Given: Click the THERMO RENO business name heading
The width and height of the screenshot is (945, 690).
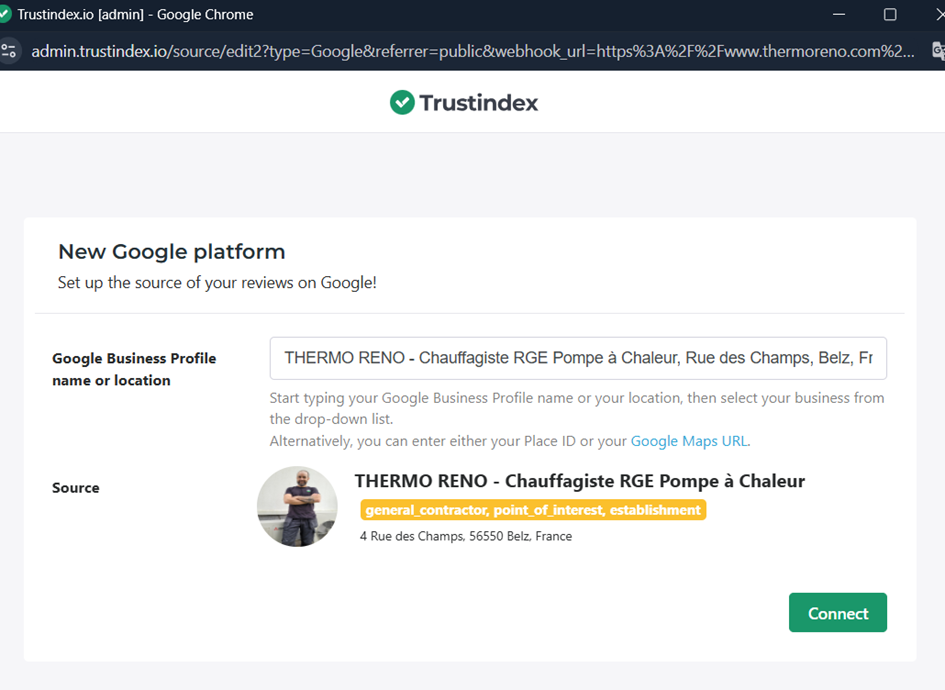Looking at the screenshot, I should pyautogui.click(x=579, y=481).
